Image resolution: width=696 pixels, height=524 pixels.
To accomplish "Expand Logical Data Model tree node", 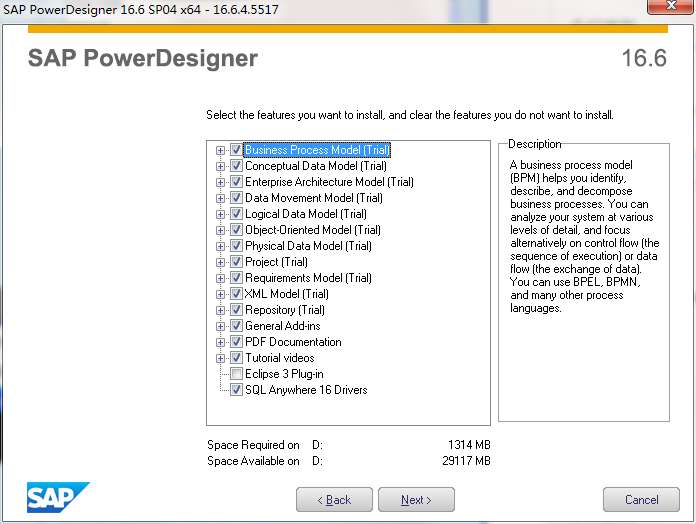I will 220,214.
